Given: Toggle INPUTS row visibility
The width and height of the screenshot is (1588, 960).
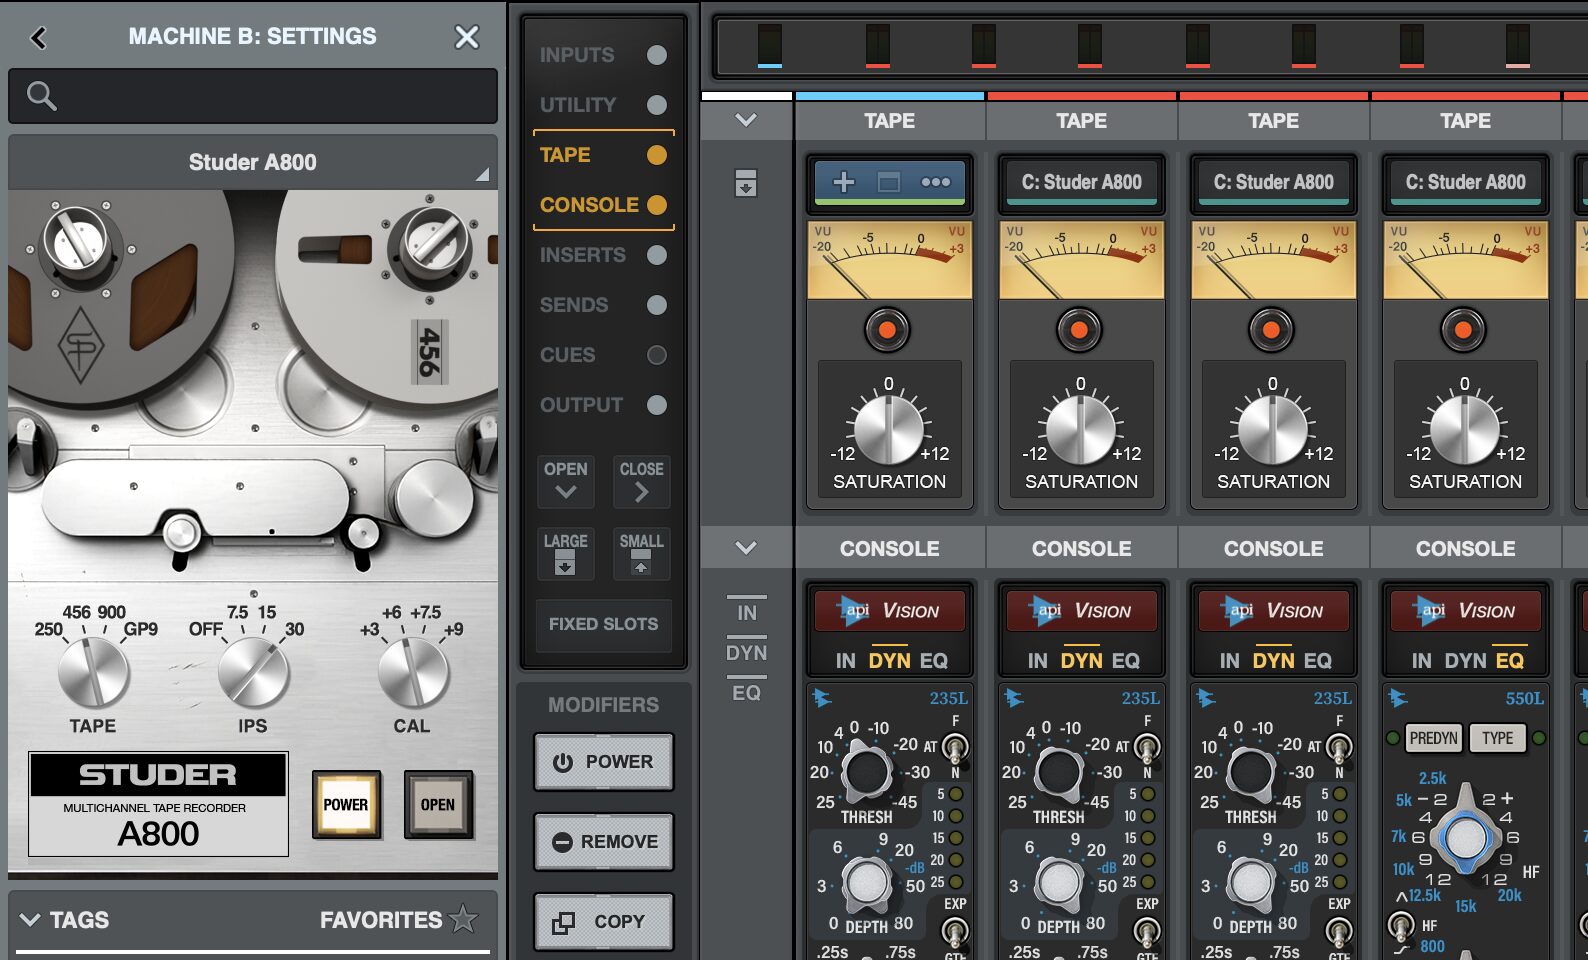Looking at the screenshot, I should (657, 55).
